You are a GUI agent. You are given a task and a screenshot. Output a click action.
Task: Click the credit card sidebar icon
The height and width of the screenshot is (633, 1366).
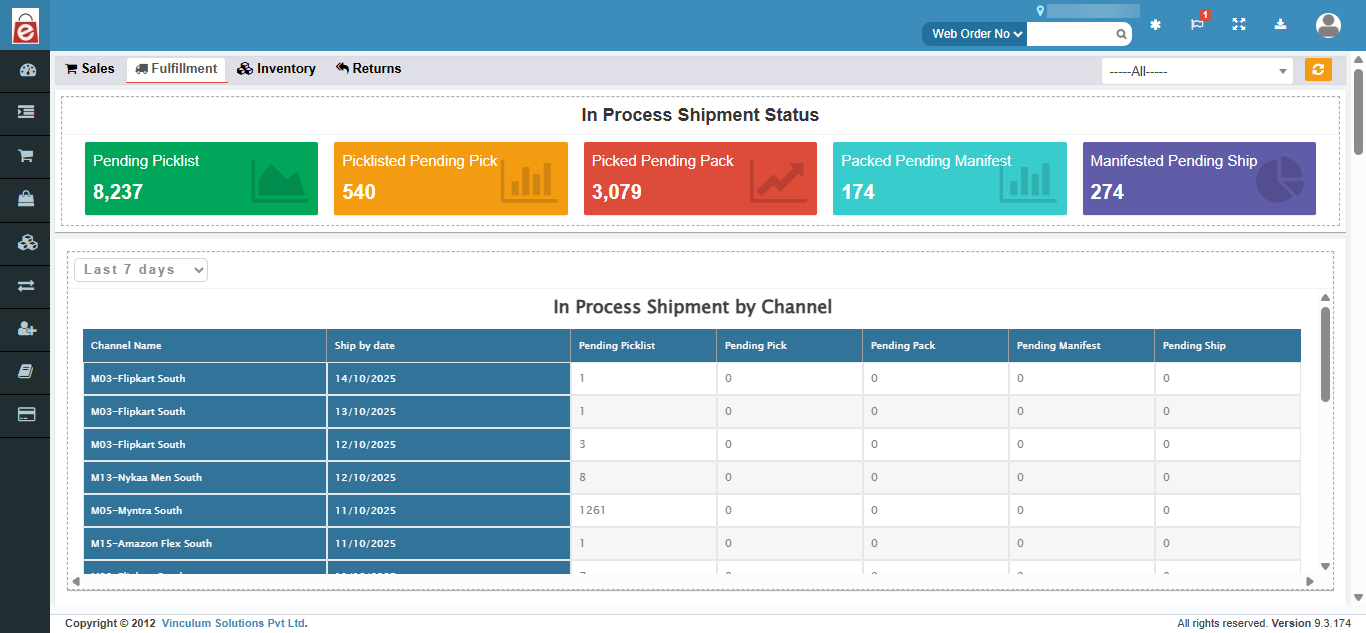point(26,414)
